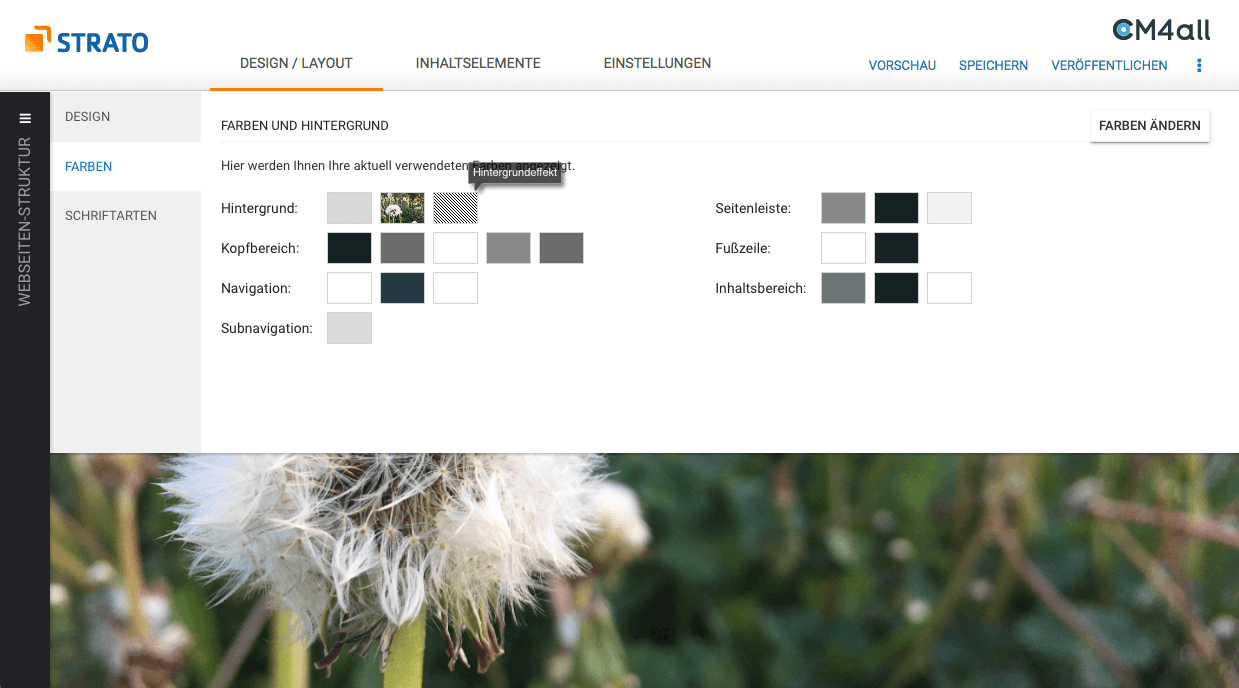Select the dark Seitenleiste swatch

[x=896, y=208]
